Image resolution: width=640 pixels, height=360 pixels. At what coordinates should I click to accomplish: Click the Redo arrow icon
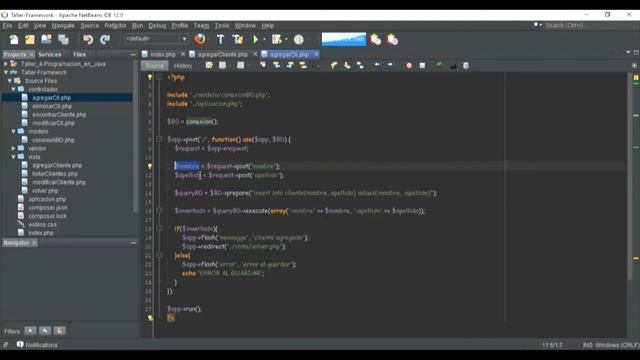coord(105,40)
